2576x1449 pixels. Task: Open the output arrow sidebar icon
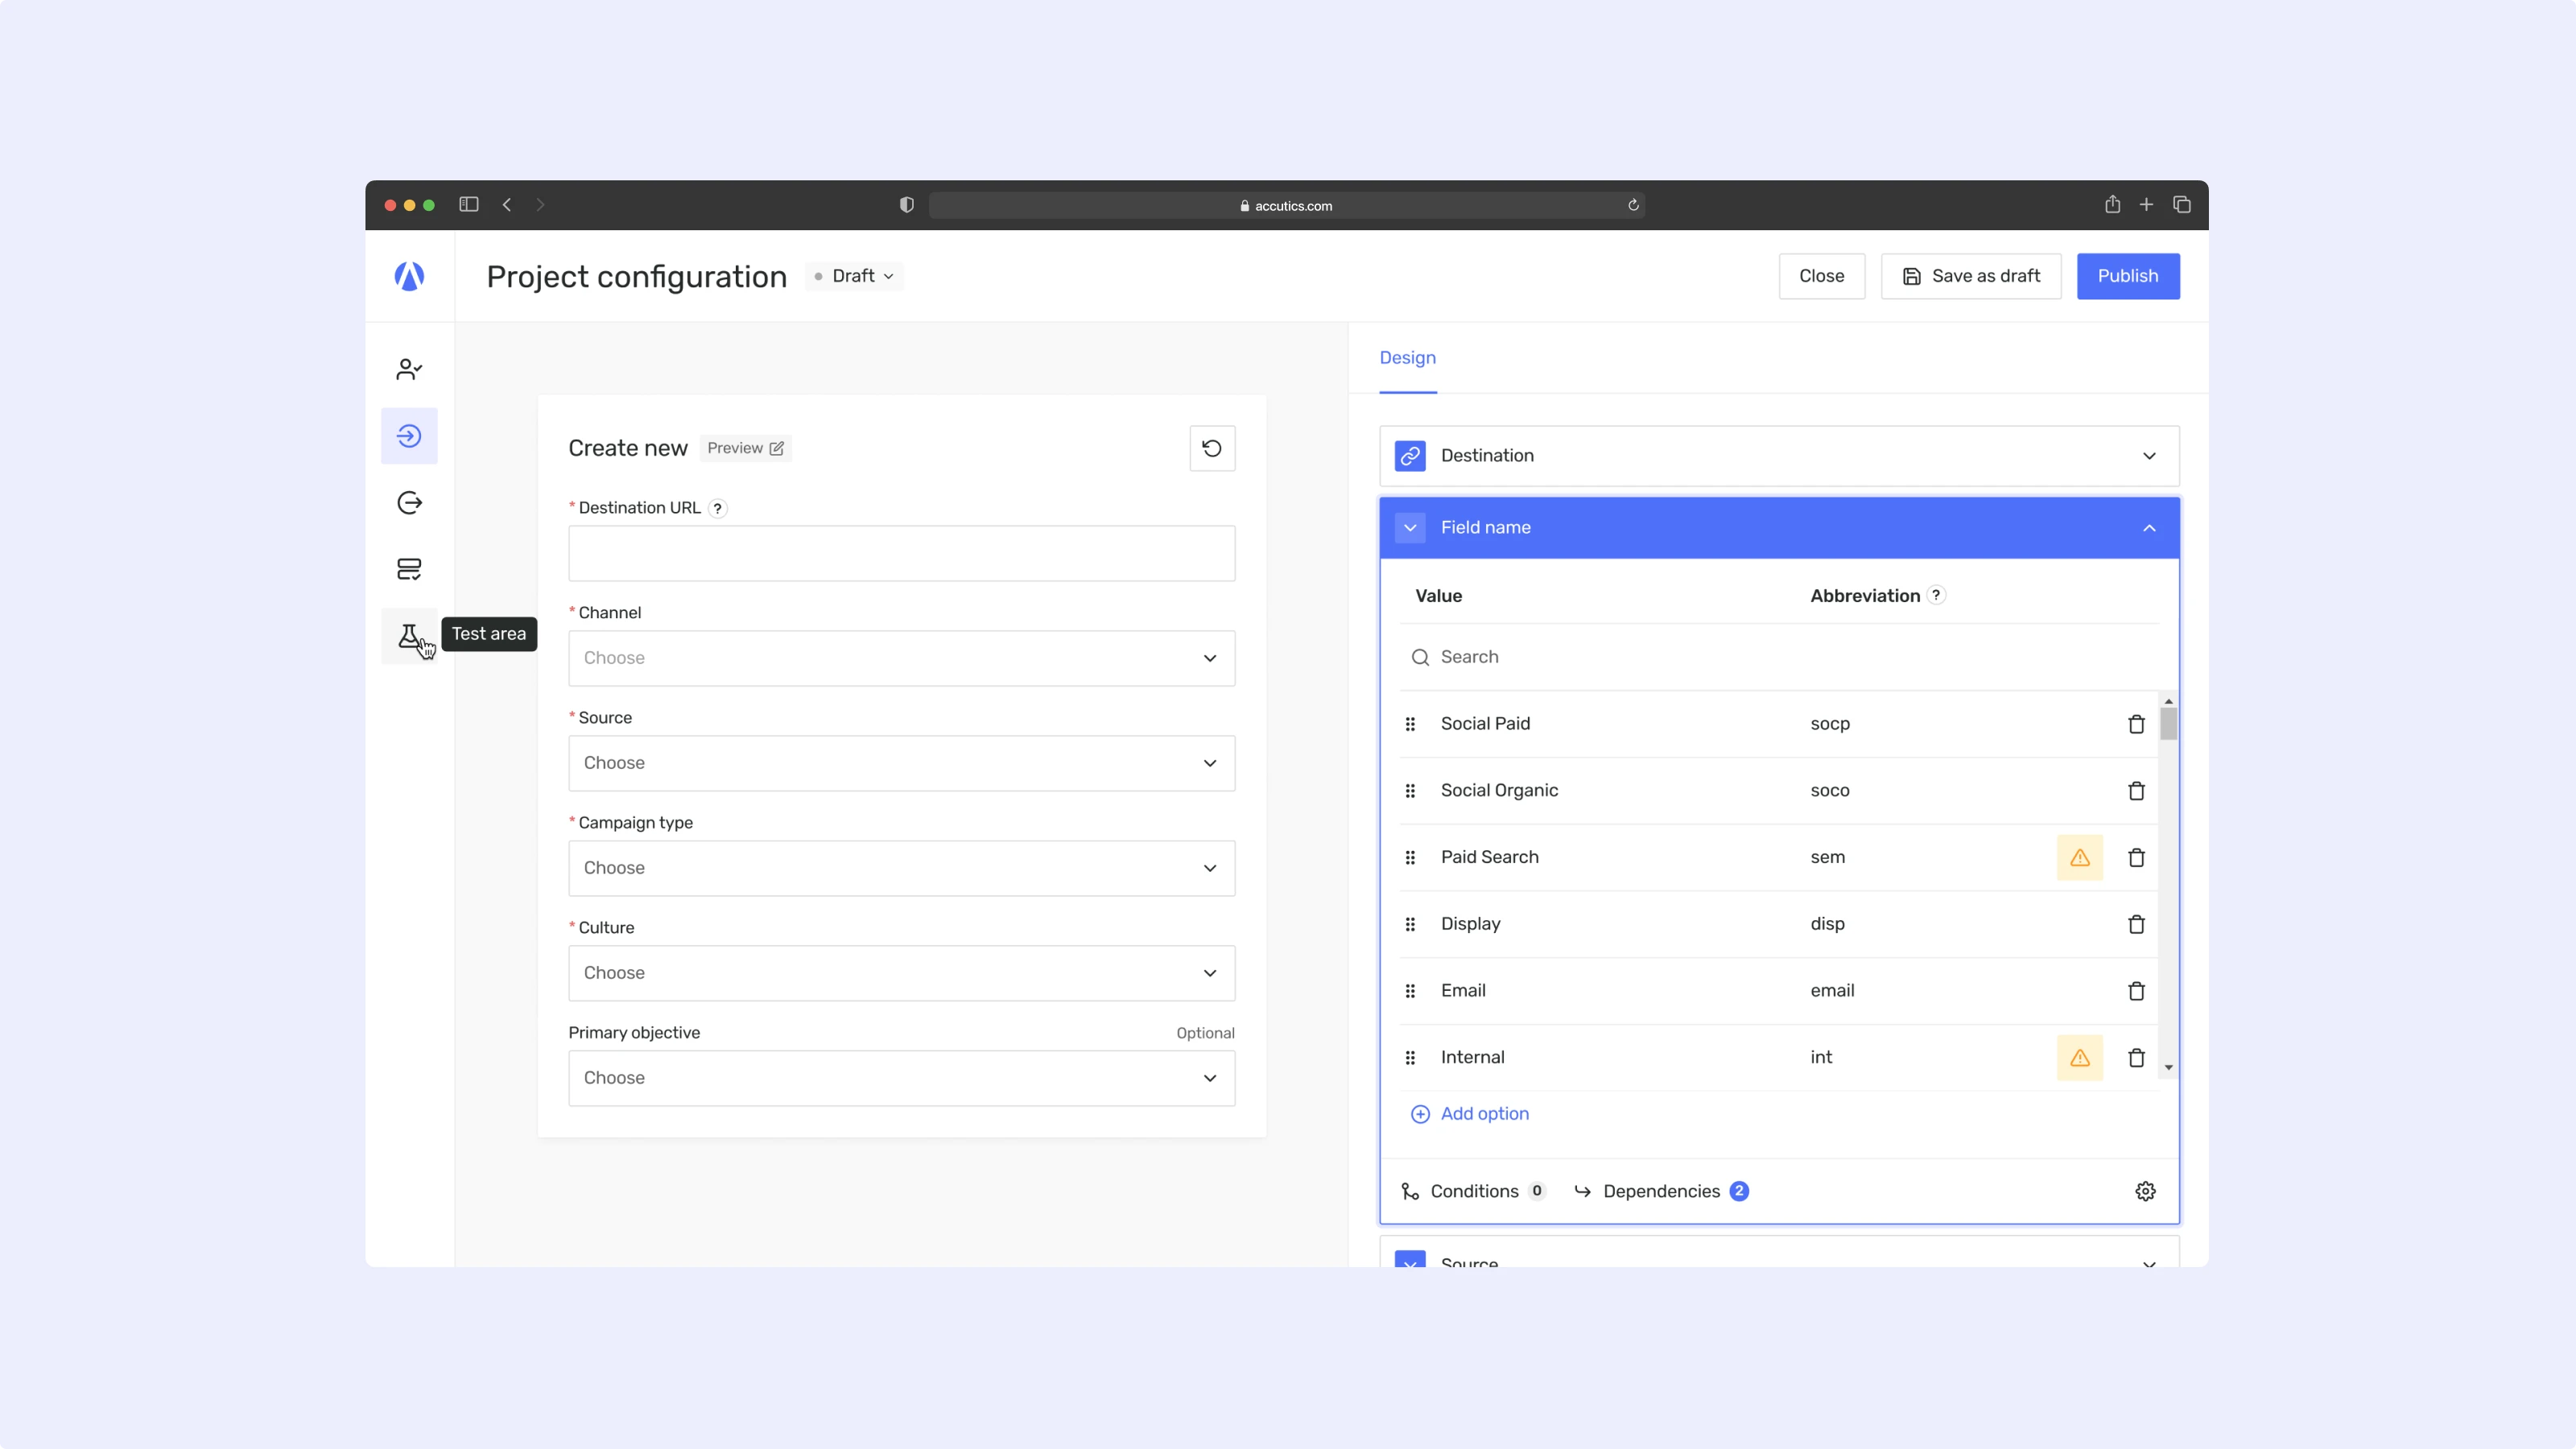408,502
